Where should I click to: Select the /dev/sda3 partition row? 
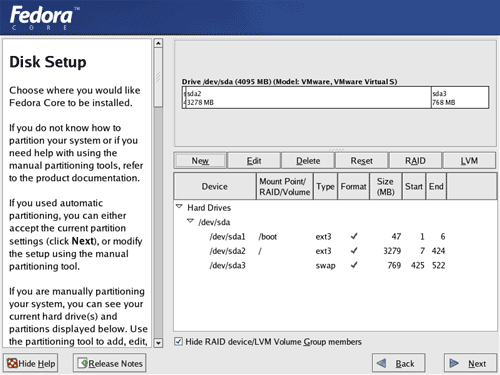pyautogui.click(x=335, y=265)
